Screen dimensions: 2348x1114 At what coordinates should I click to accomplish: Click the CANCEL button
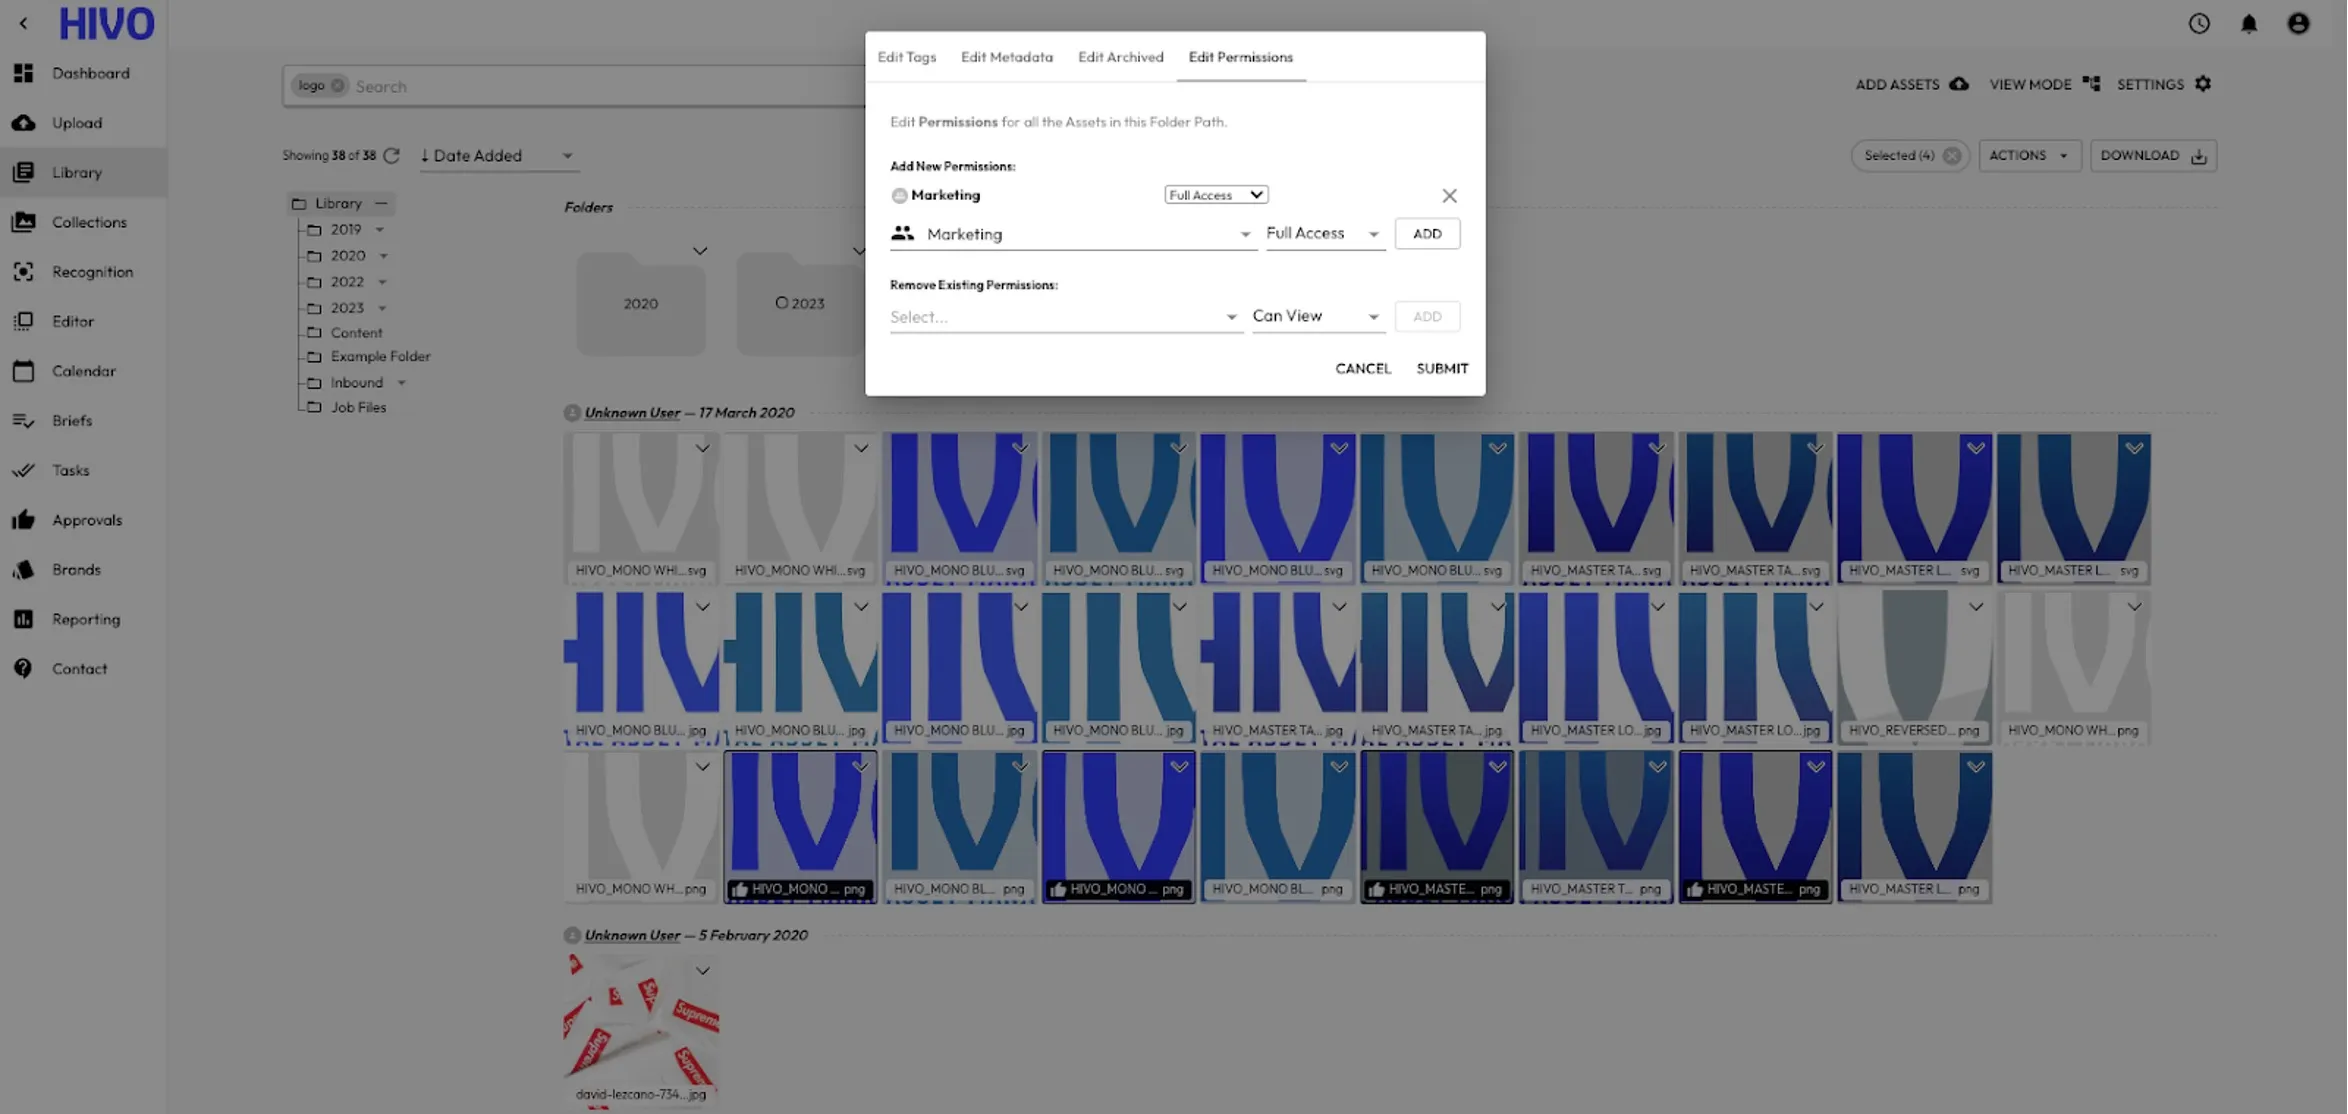pyautogui.click(x=1363, y=369)
